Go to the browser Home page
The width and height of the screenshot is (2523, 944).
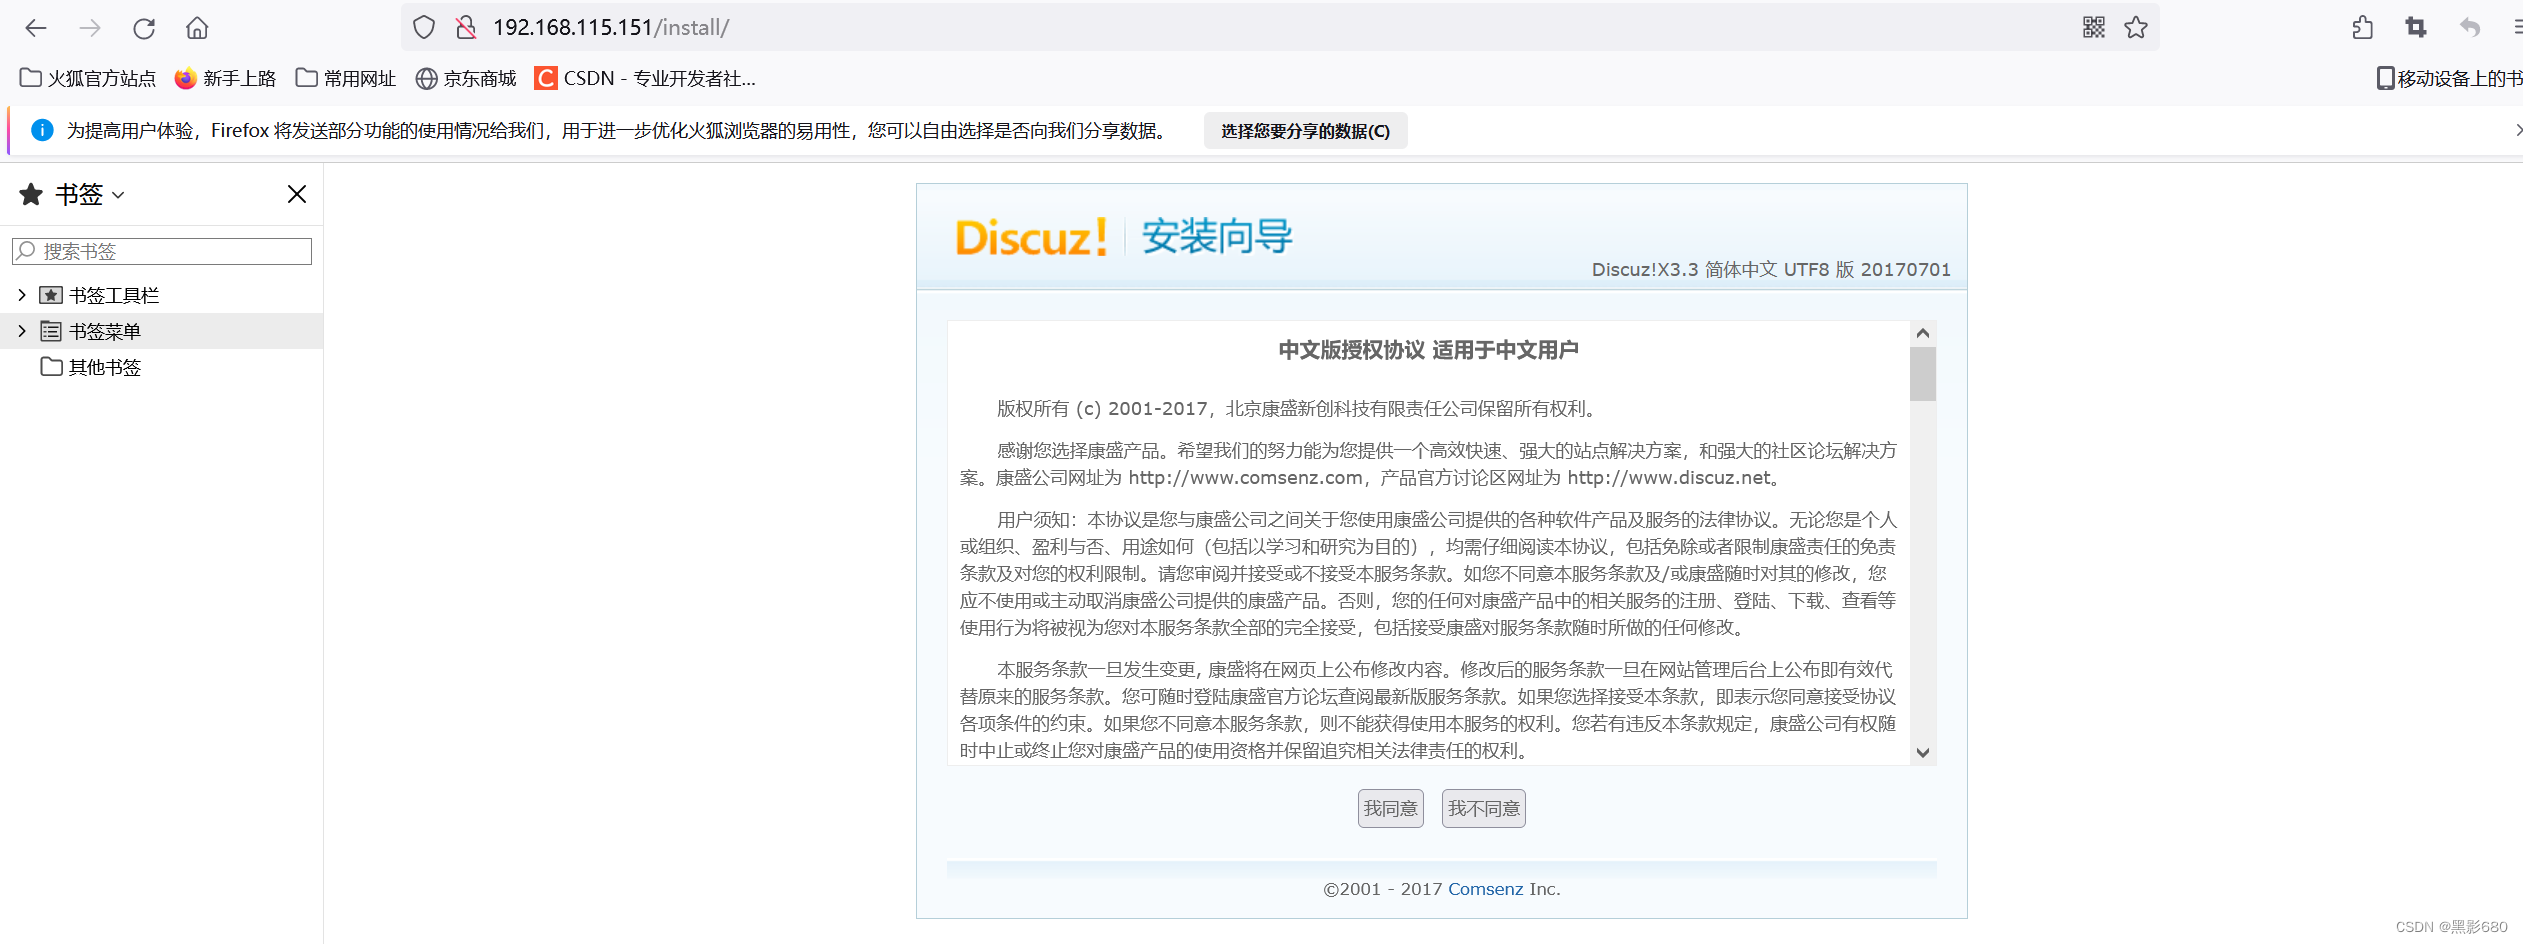[x=197, y=28]
